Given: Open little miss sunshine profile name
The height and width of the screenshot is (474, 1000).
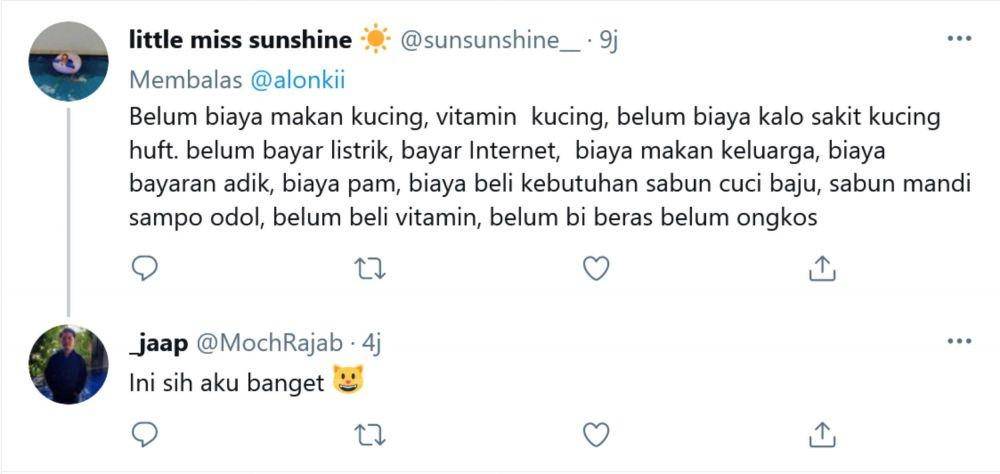Looking at the screenshot, I should click(240, 41).
